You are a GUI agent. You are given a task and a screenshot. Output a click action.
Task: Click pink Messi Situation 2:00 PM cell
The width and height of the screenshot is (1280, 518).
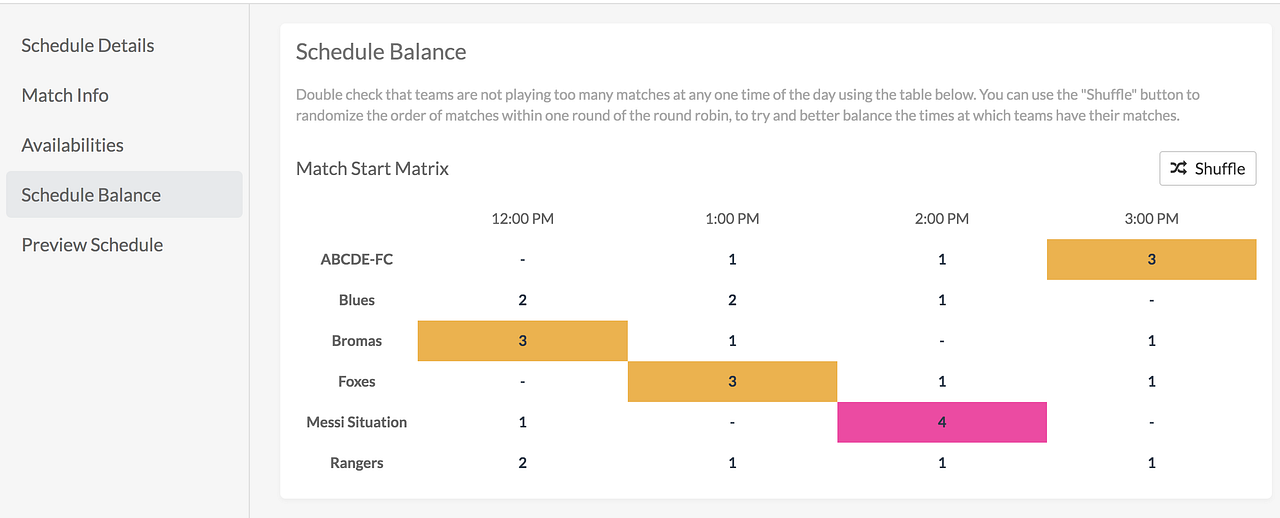click(941, 422)
